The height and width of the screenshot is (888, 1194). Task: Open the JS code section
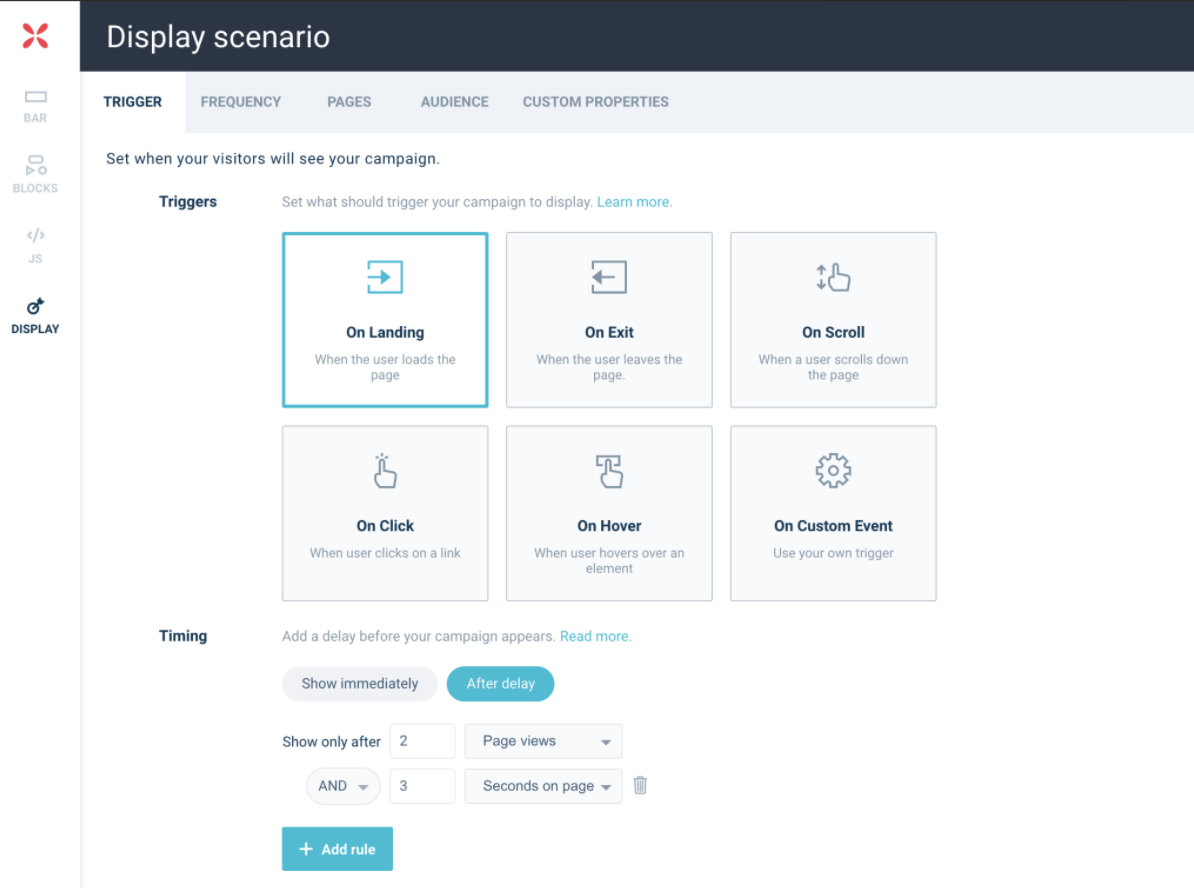(x=35, y=245)
